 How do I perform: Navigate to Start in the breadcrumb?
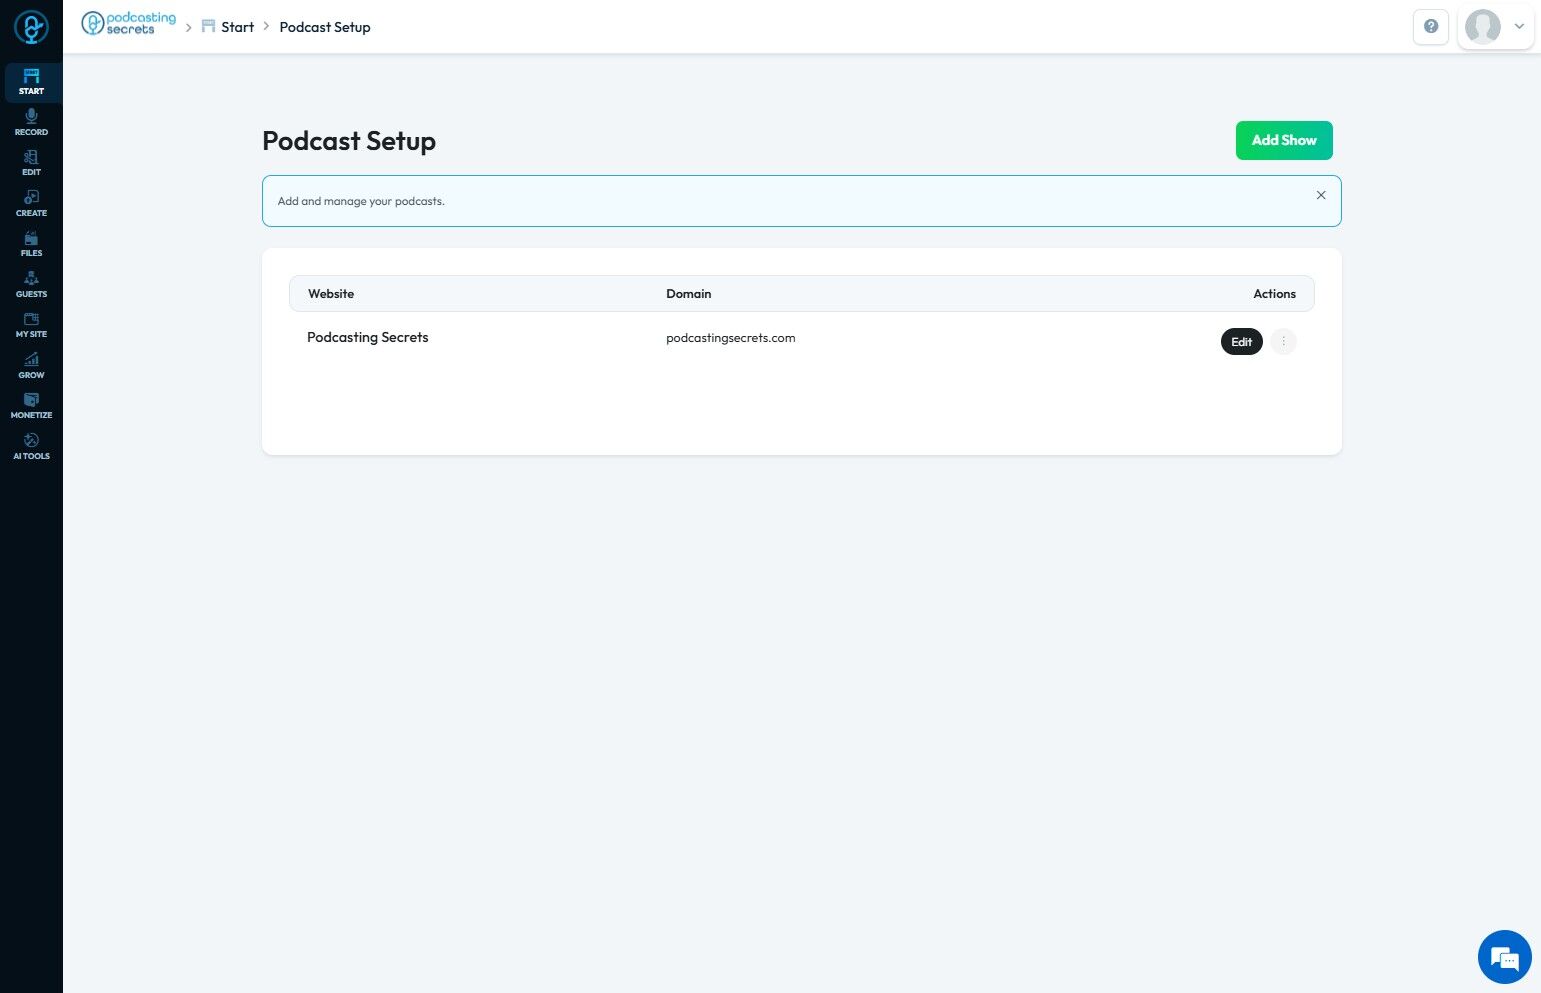228,27
